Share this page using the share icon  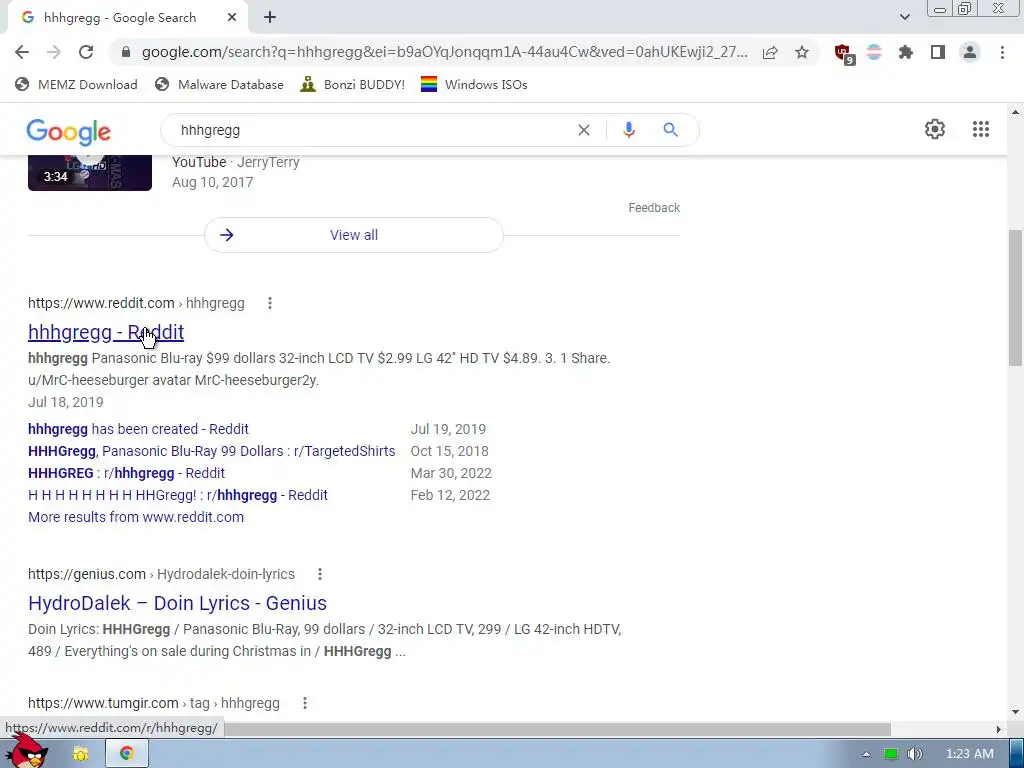point(770,52)
